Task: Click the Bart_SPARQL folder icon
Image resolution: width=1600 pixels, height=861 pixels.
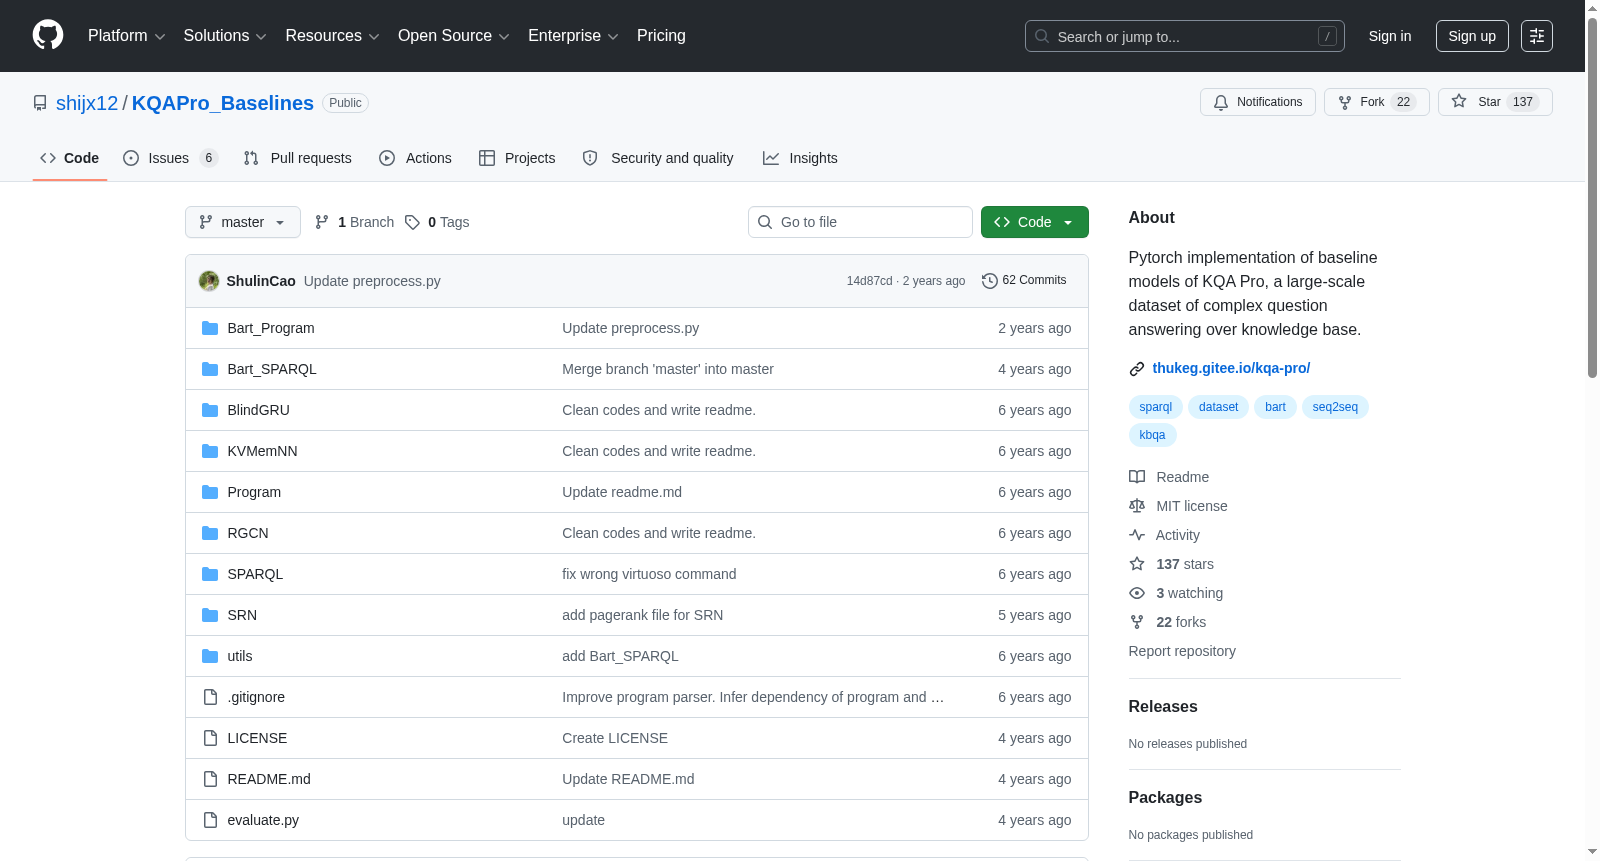Action: (x=210, y=369)
